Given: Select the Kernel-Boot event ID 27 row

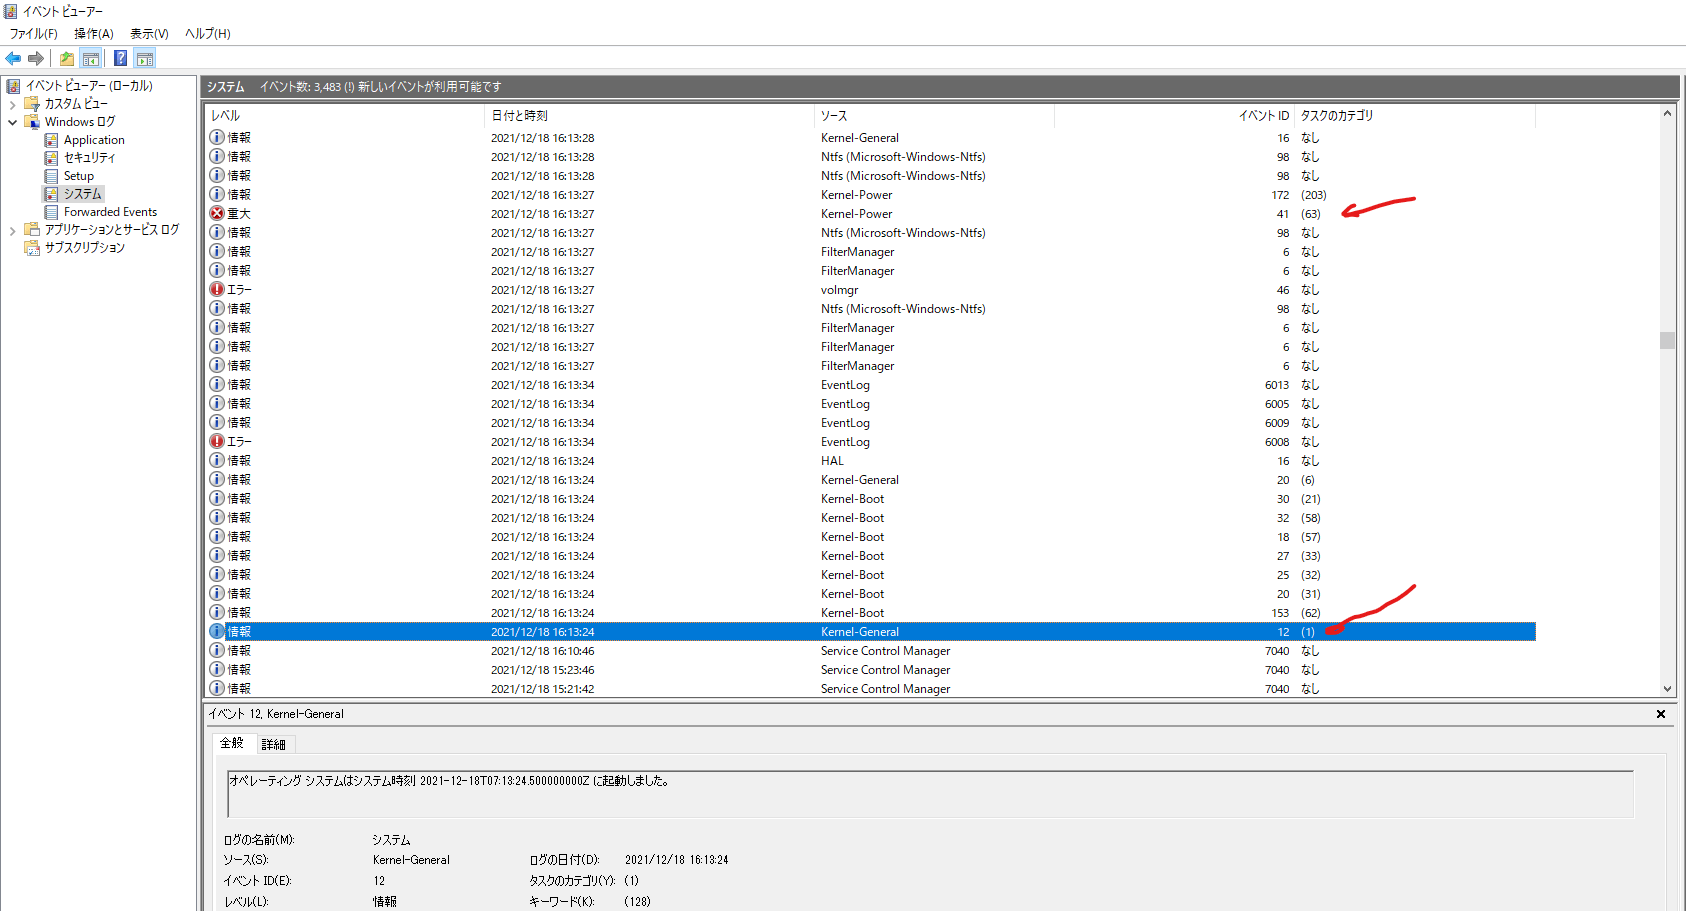Looking at the screenshot, I should point(870,556).
